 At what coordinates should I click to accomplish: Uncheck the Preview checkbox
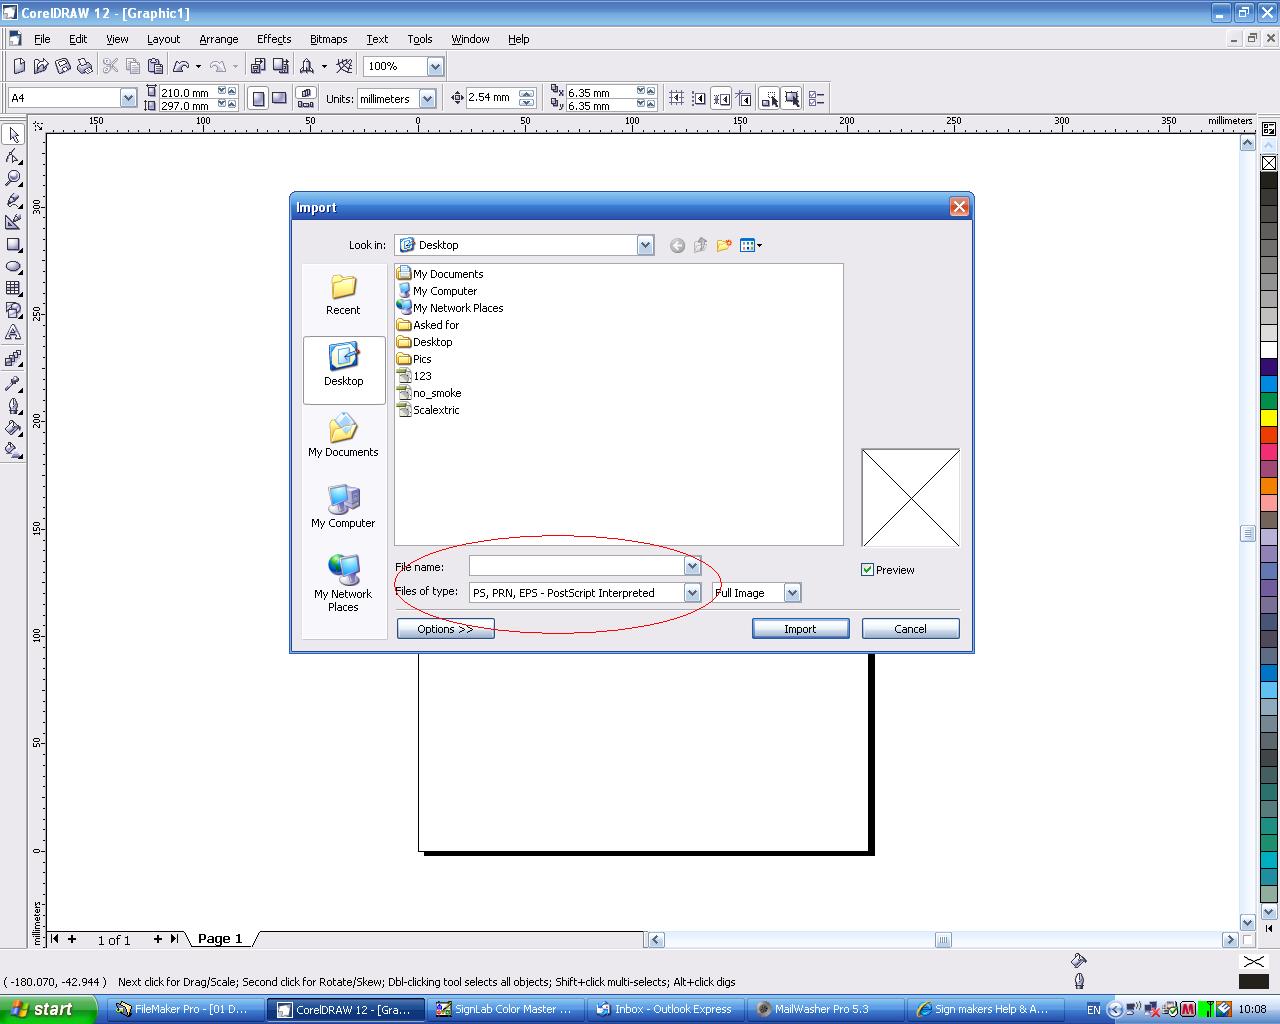pos(867,570)
